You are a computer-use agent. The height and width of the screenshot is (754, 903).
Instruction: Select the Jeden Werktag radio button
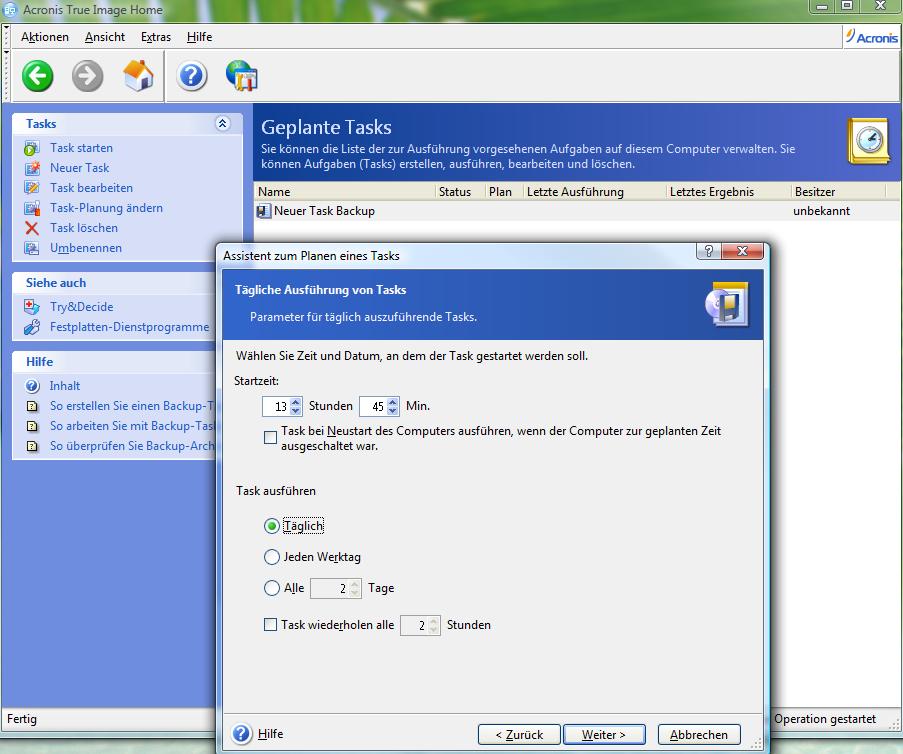pyautogui.click(x=271, y=557)
